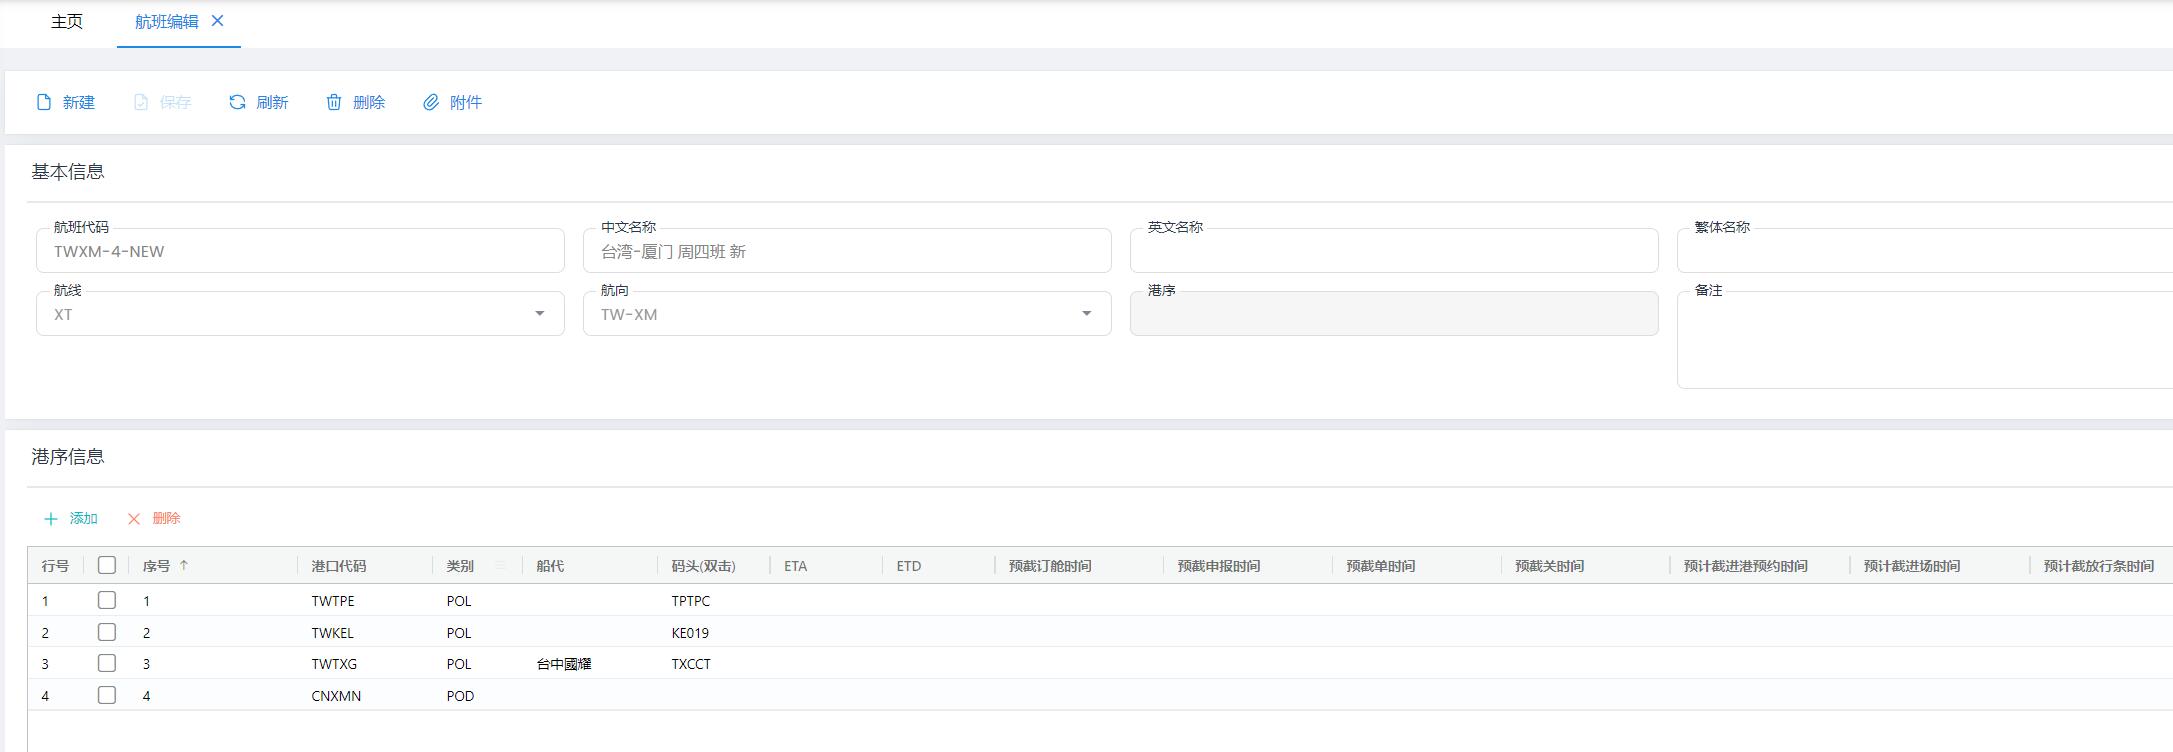Select the checkbox for the TWTPE row

pos(107,600)
